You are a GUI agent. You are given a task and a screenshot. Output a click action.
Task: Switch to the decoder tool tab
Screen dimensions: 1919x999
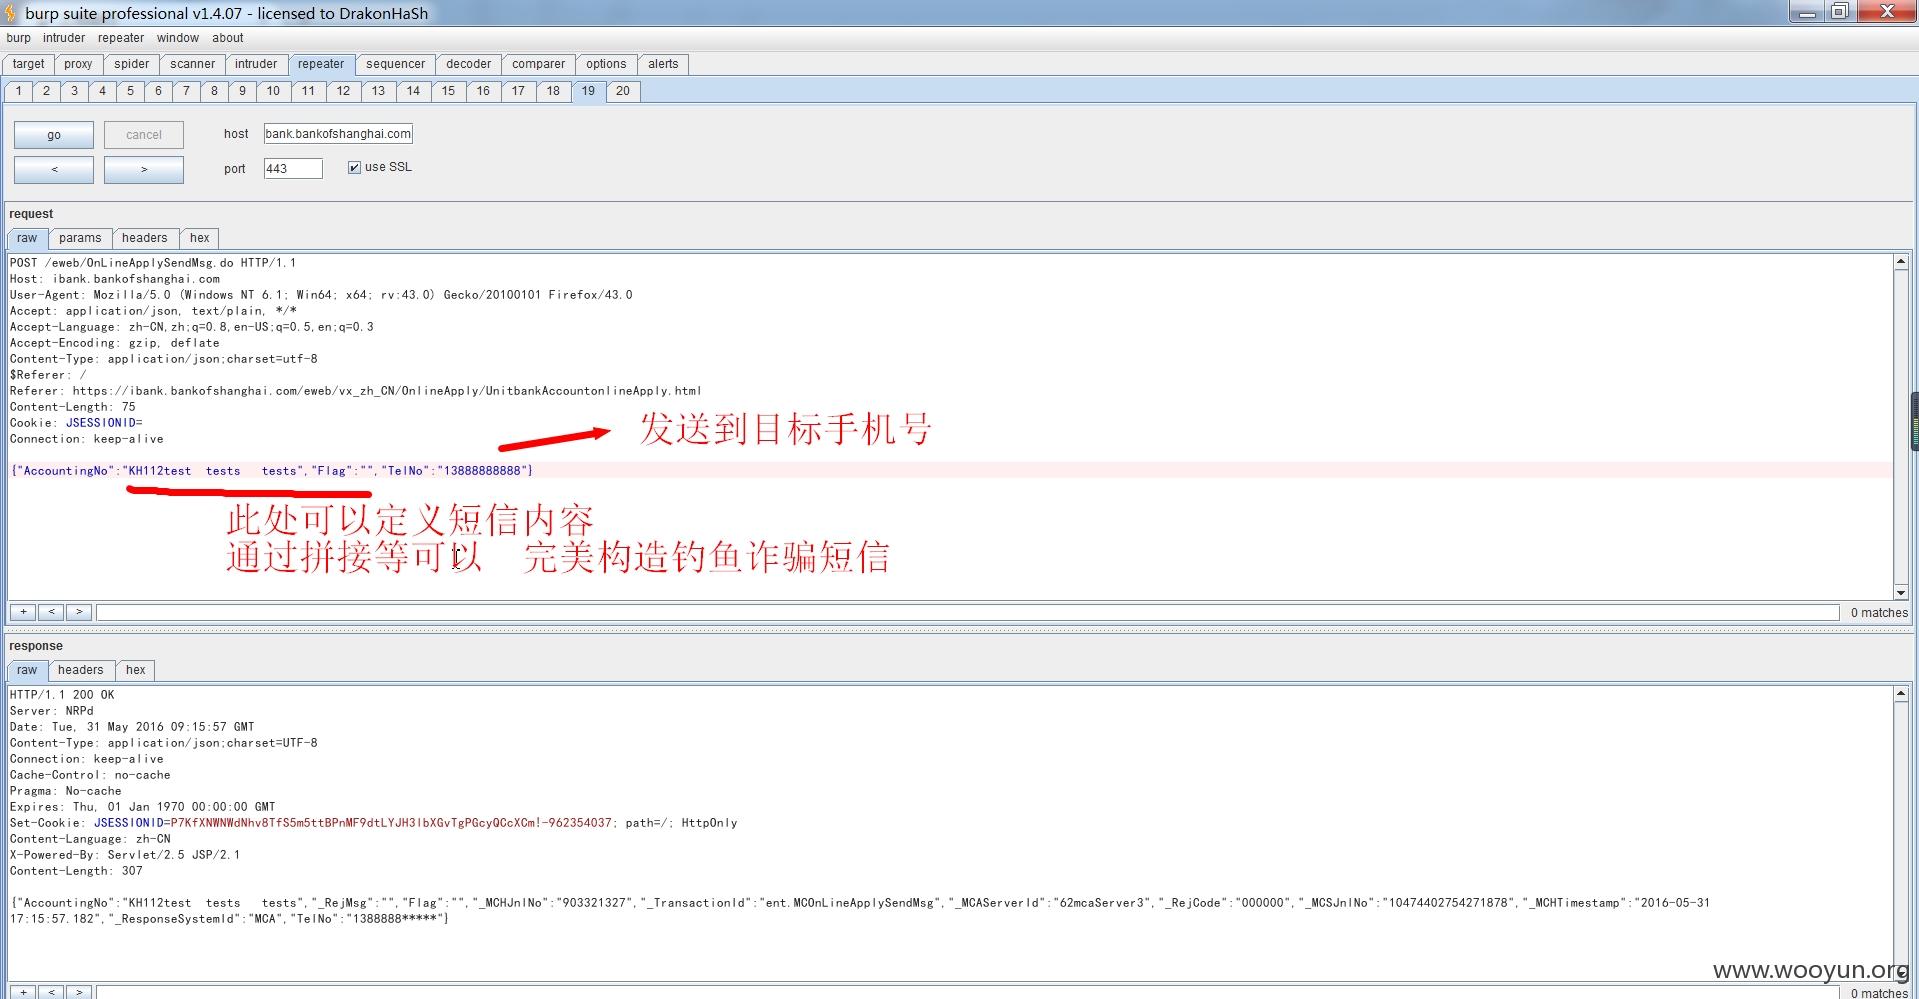[x=468, y=64]
